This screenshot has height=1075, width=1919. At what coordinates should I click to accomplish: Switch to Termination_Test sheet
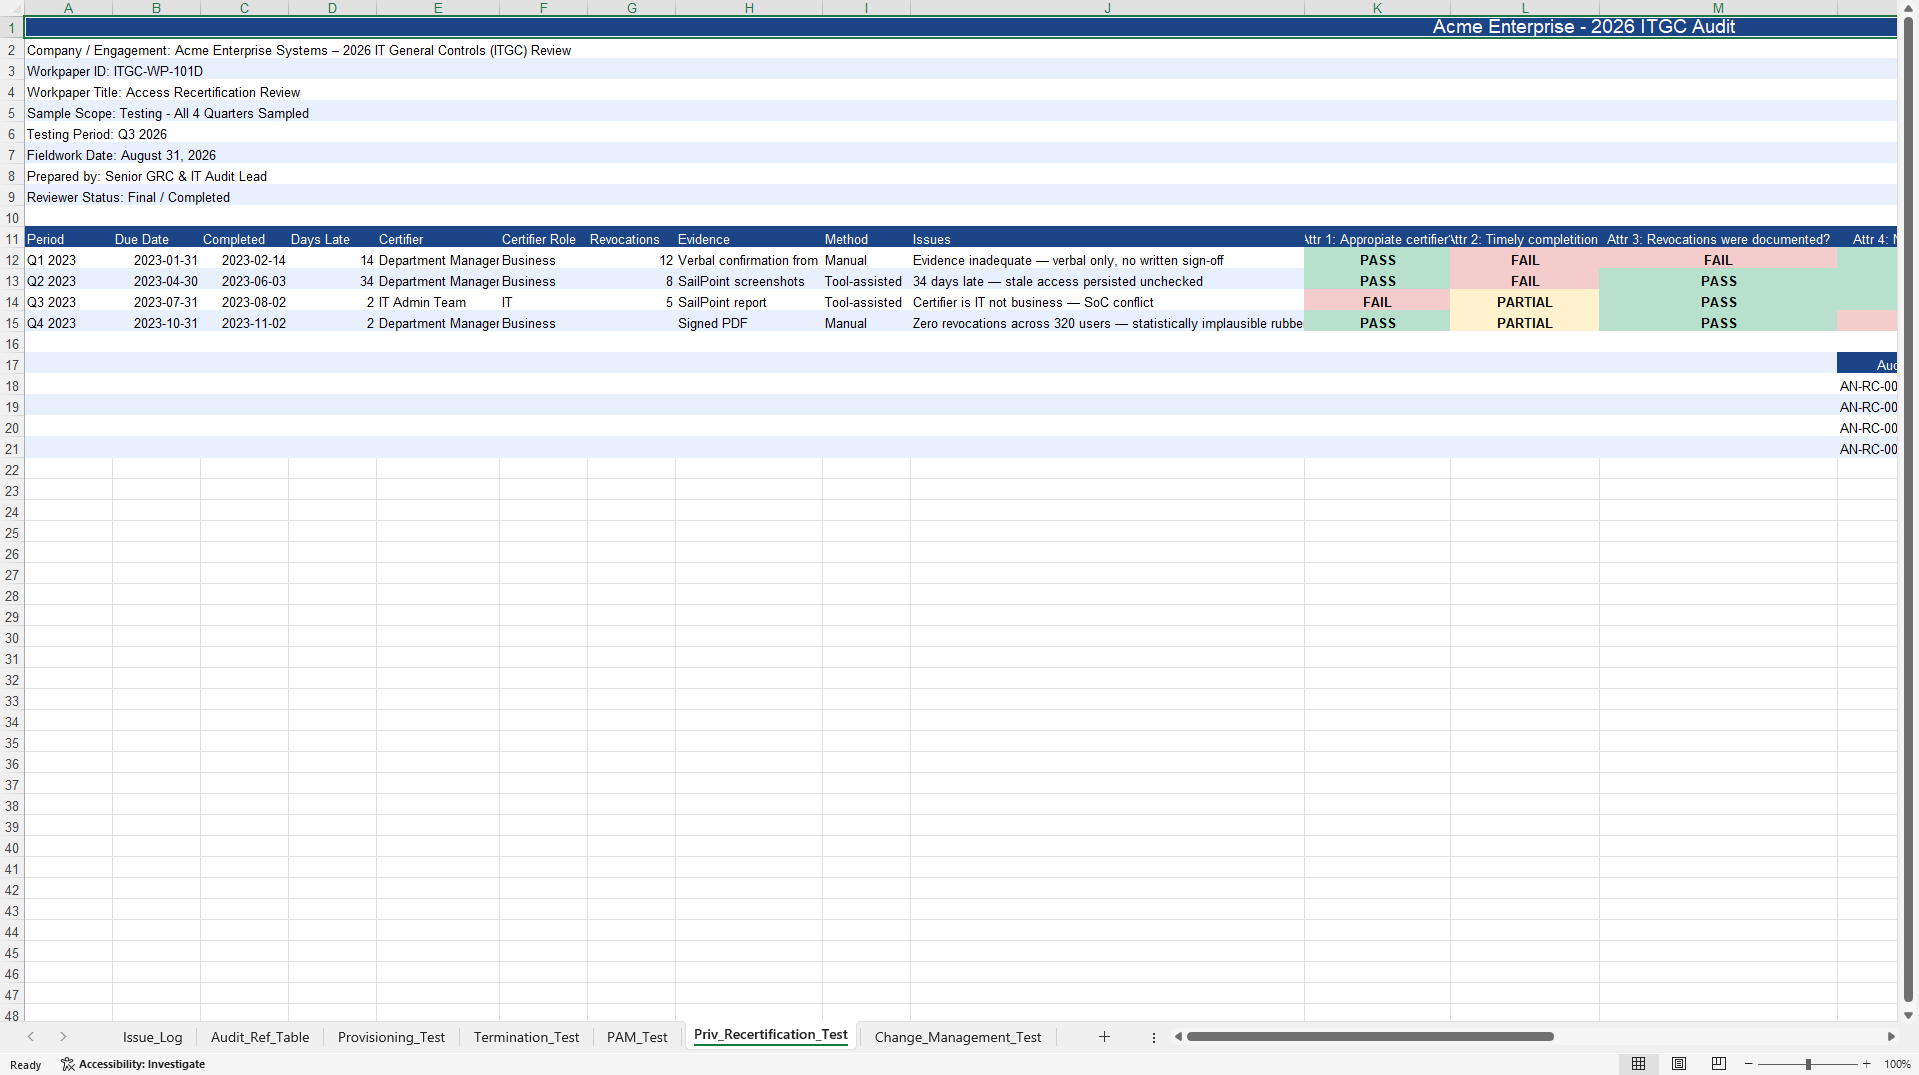tap(526, 1037)
